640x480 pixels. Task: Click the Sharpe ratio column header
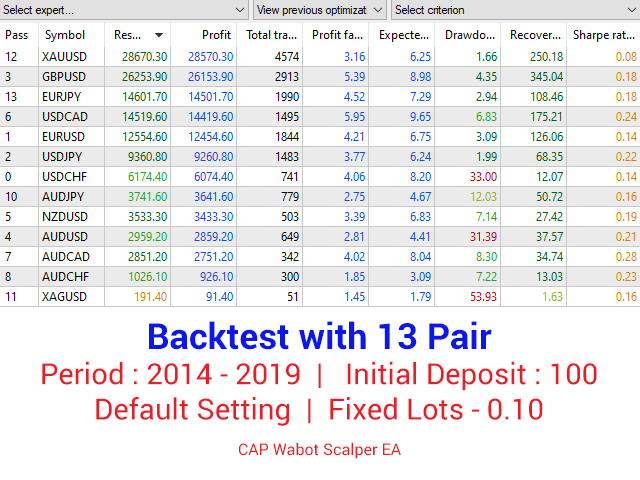603,35
